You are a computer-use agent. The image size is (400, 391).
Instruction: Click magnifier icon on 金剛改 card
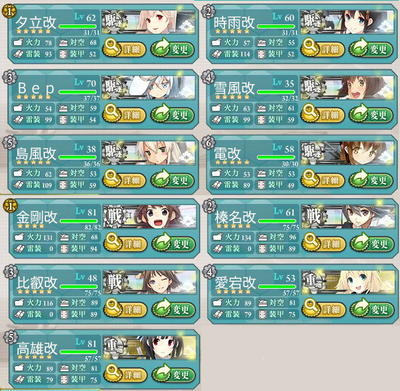[x=112, y=242]
